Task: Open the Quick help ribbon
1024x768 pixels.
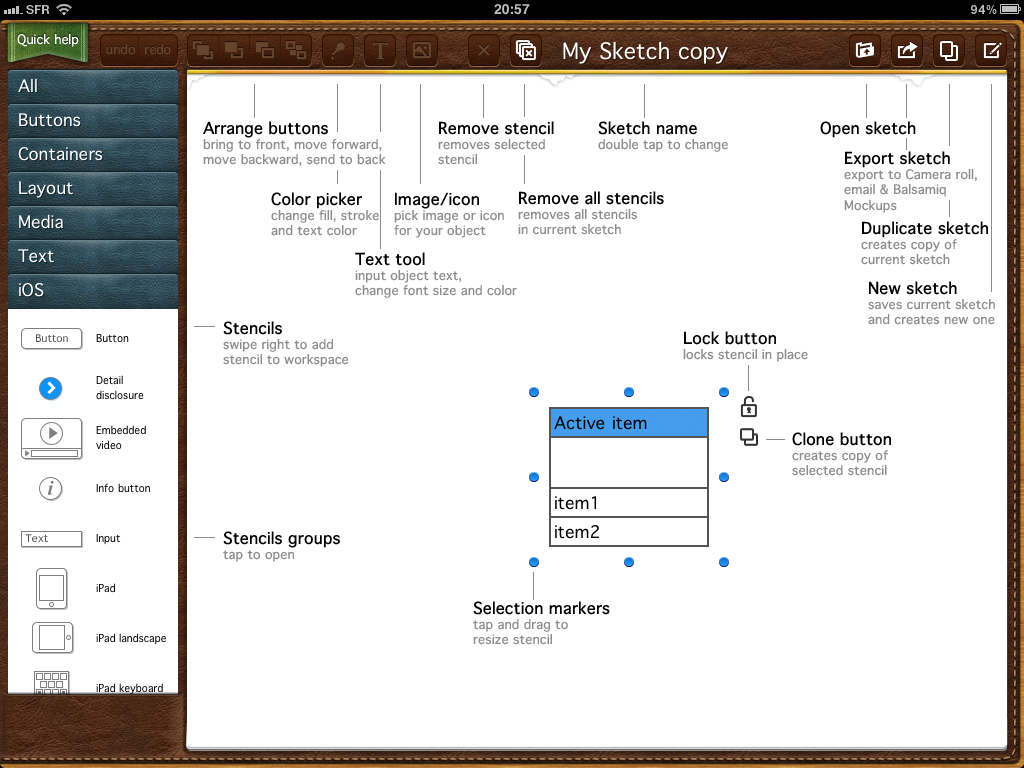Action: 47,41
